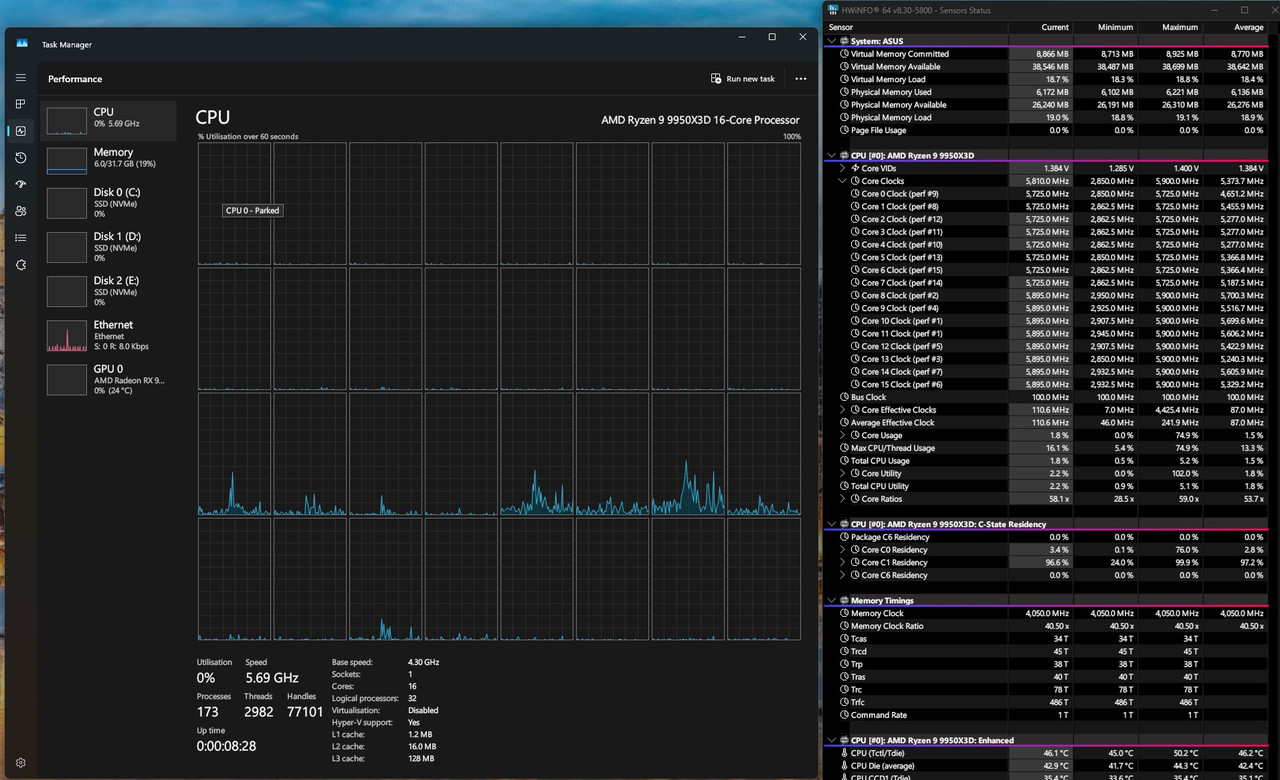Expand the Core VIDs row
The image size is (1280, 780).
842,168
